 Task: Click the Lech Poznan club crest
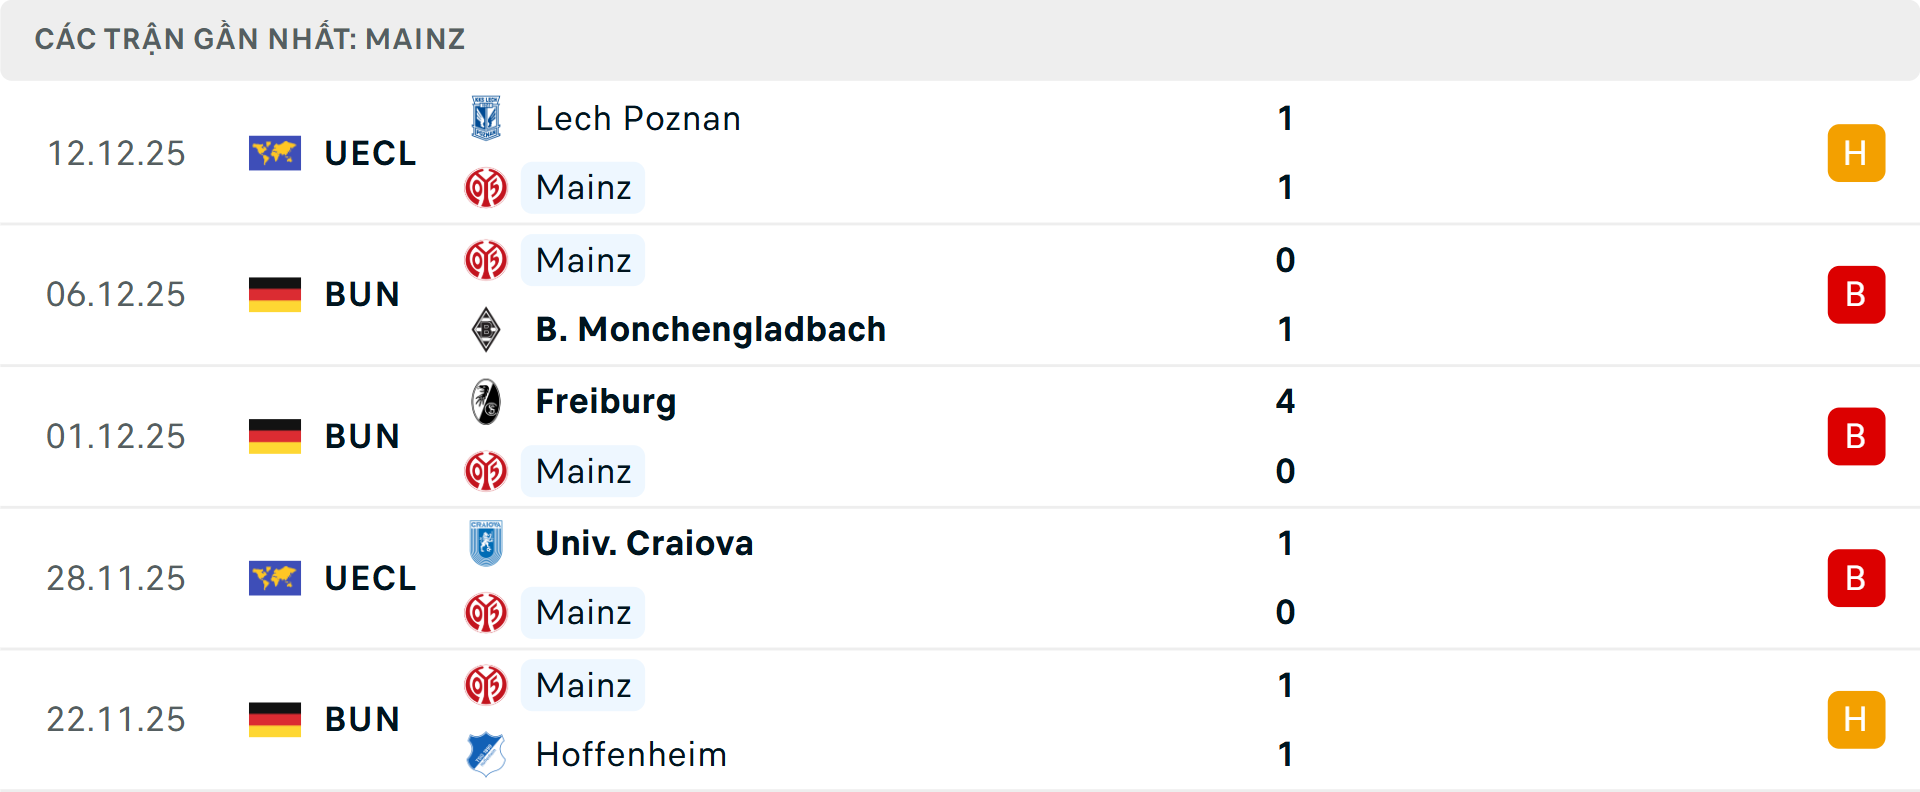click(x=486, y=118)
